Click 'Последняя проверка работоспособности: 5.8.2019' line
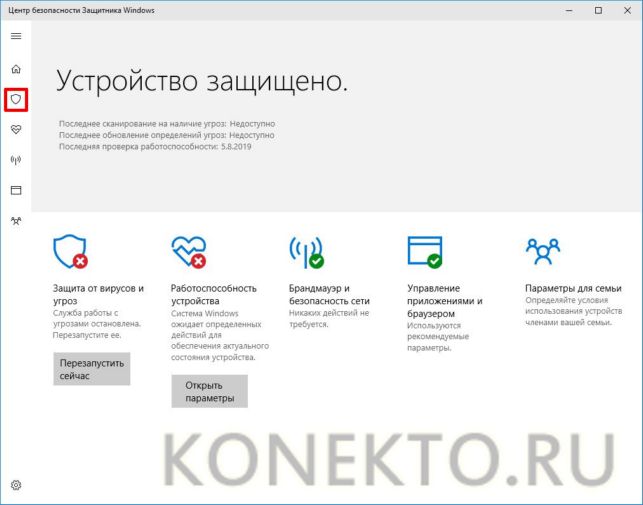Screen dimensions: 643x505 (155, 146)
